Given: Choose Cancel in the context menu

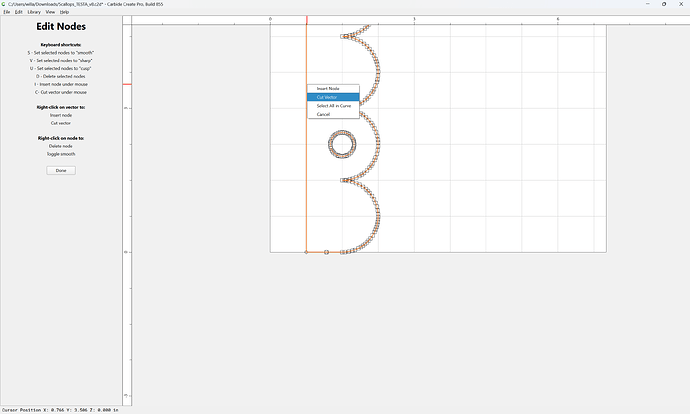Looking at the screenshot, I should click(333, 114).
